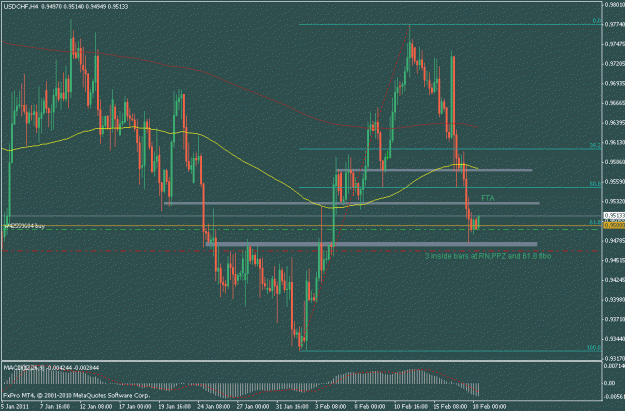Click the '10 Feb 16:00' time axis label

411,407
